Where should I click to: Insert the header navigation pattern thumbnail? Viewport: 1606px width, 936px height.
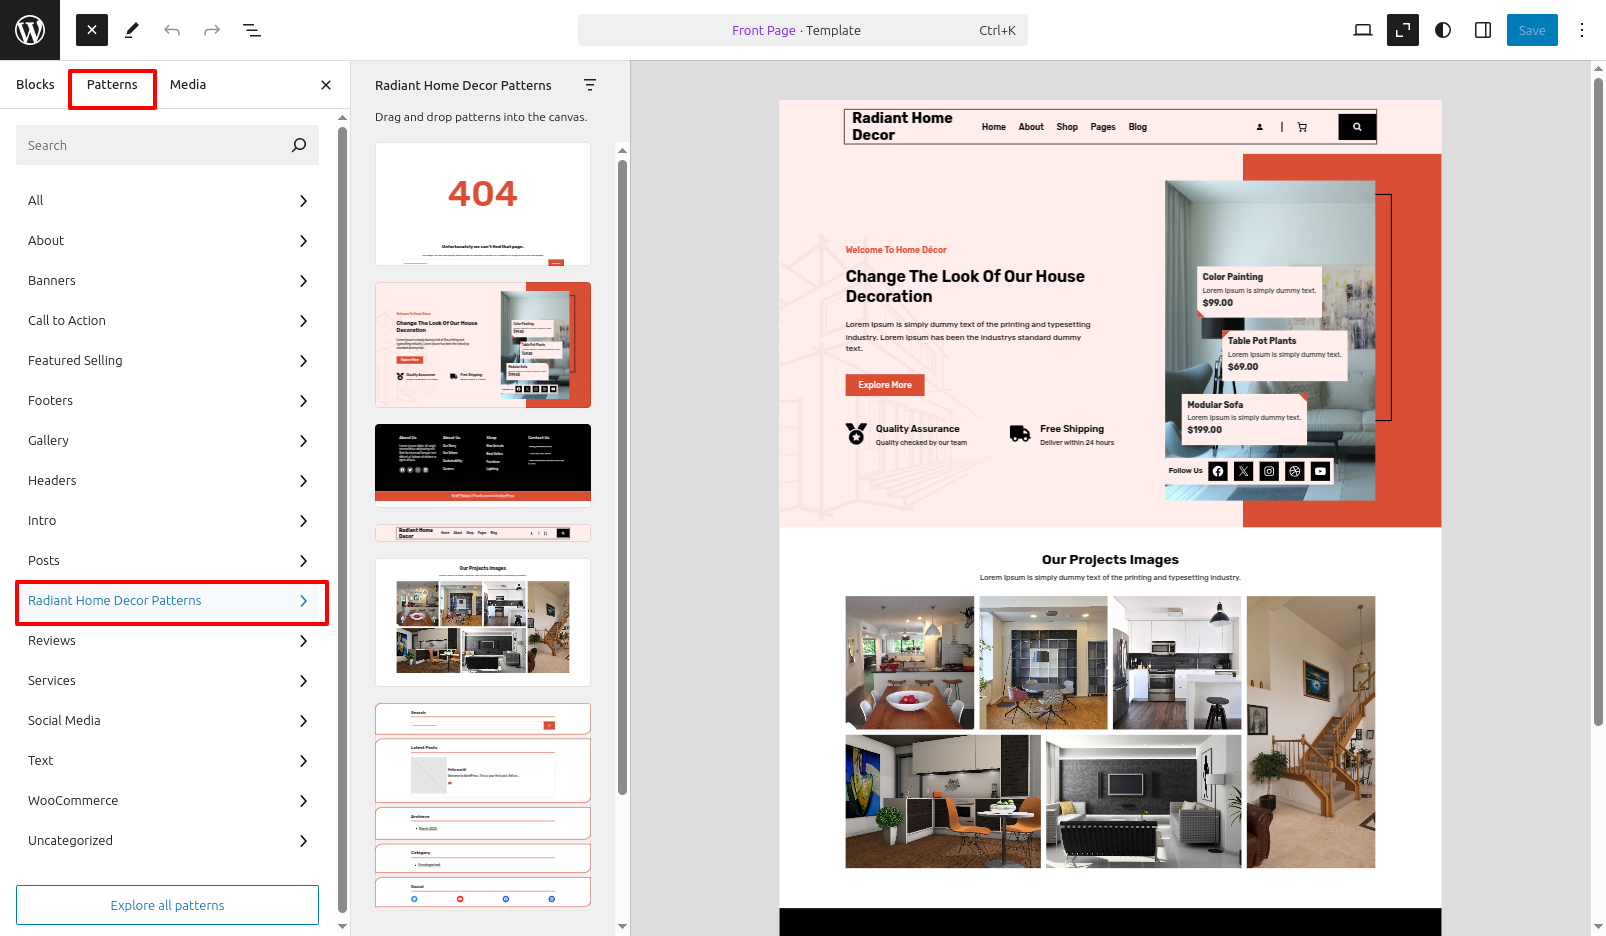click(483, 533)
